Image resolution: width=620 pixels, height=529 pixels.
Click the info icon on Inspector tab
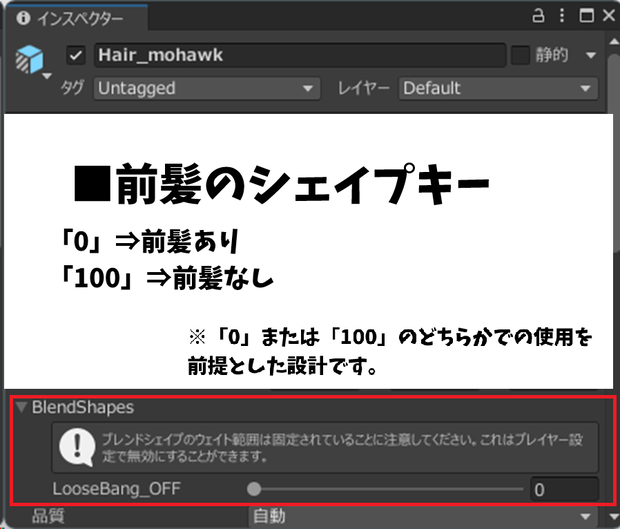[x=23, y=18]
